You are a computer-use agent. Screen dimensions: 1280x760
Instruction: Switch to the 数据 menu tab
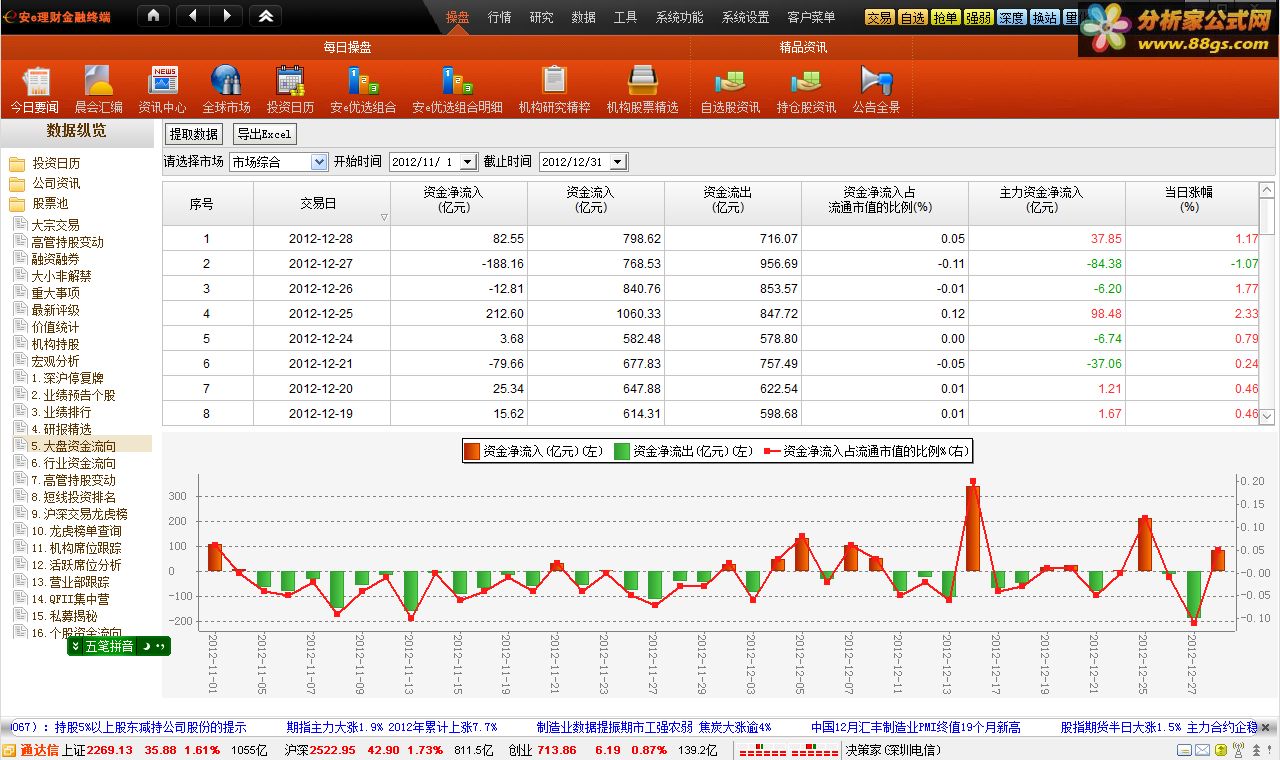click(583, 17)
